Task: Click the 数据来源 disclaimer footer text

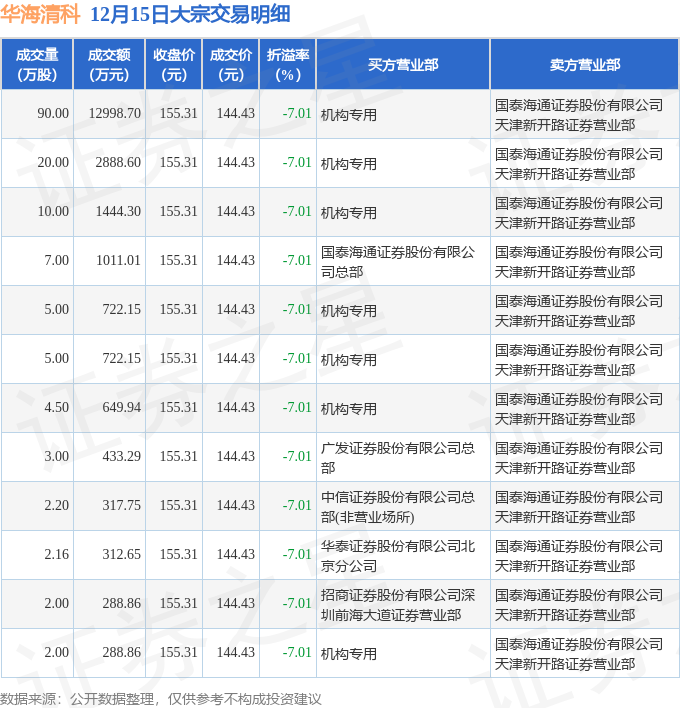Action: (161, 699)
